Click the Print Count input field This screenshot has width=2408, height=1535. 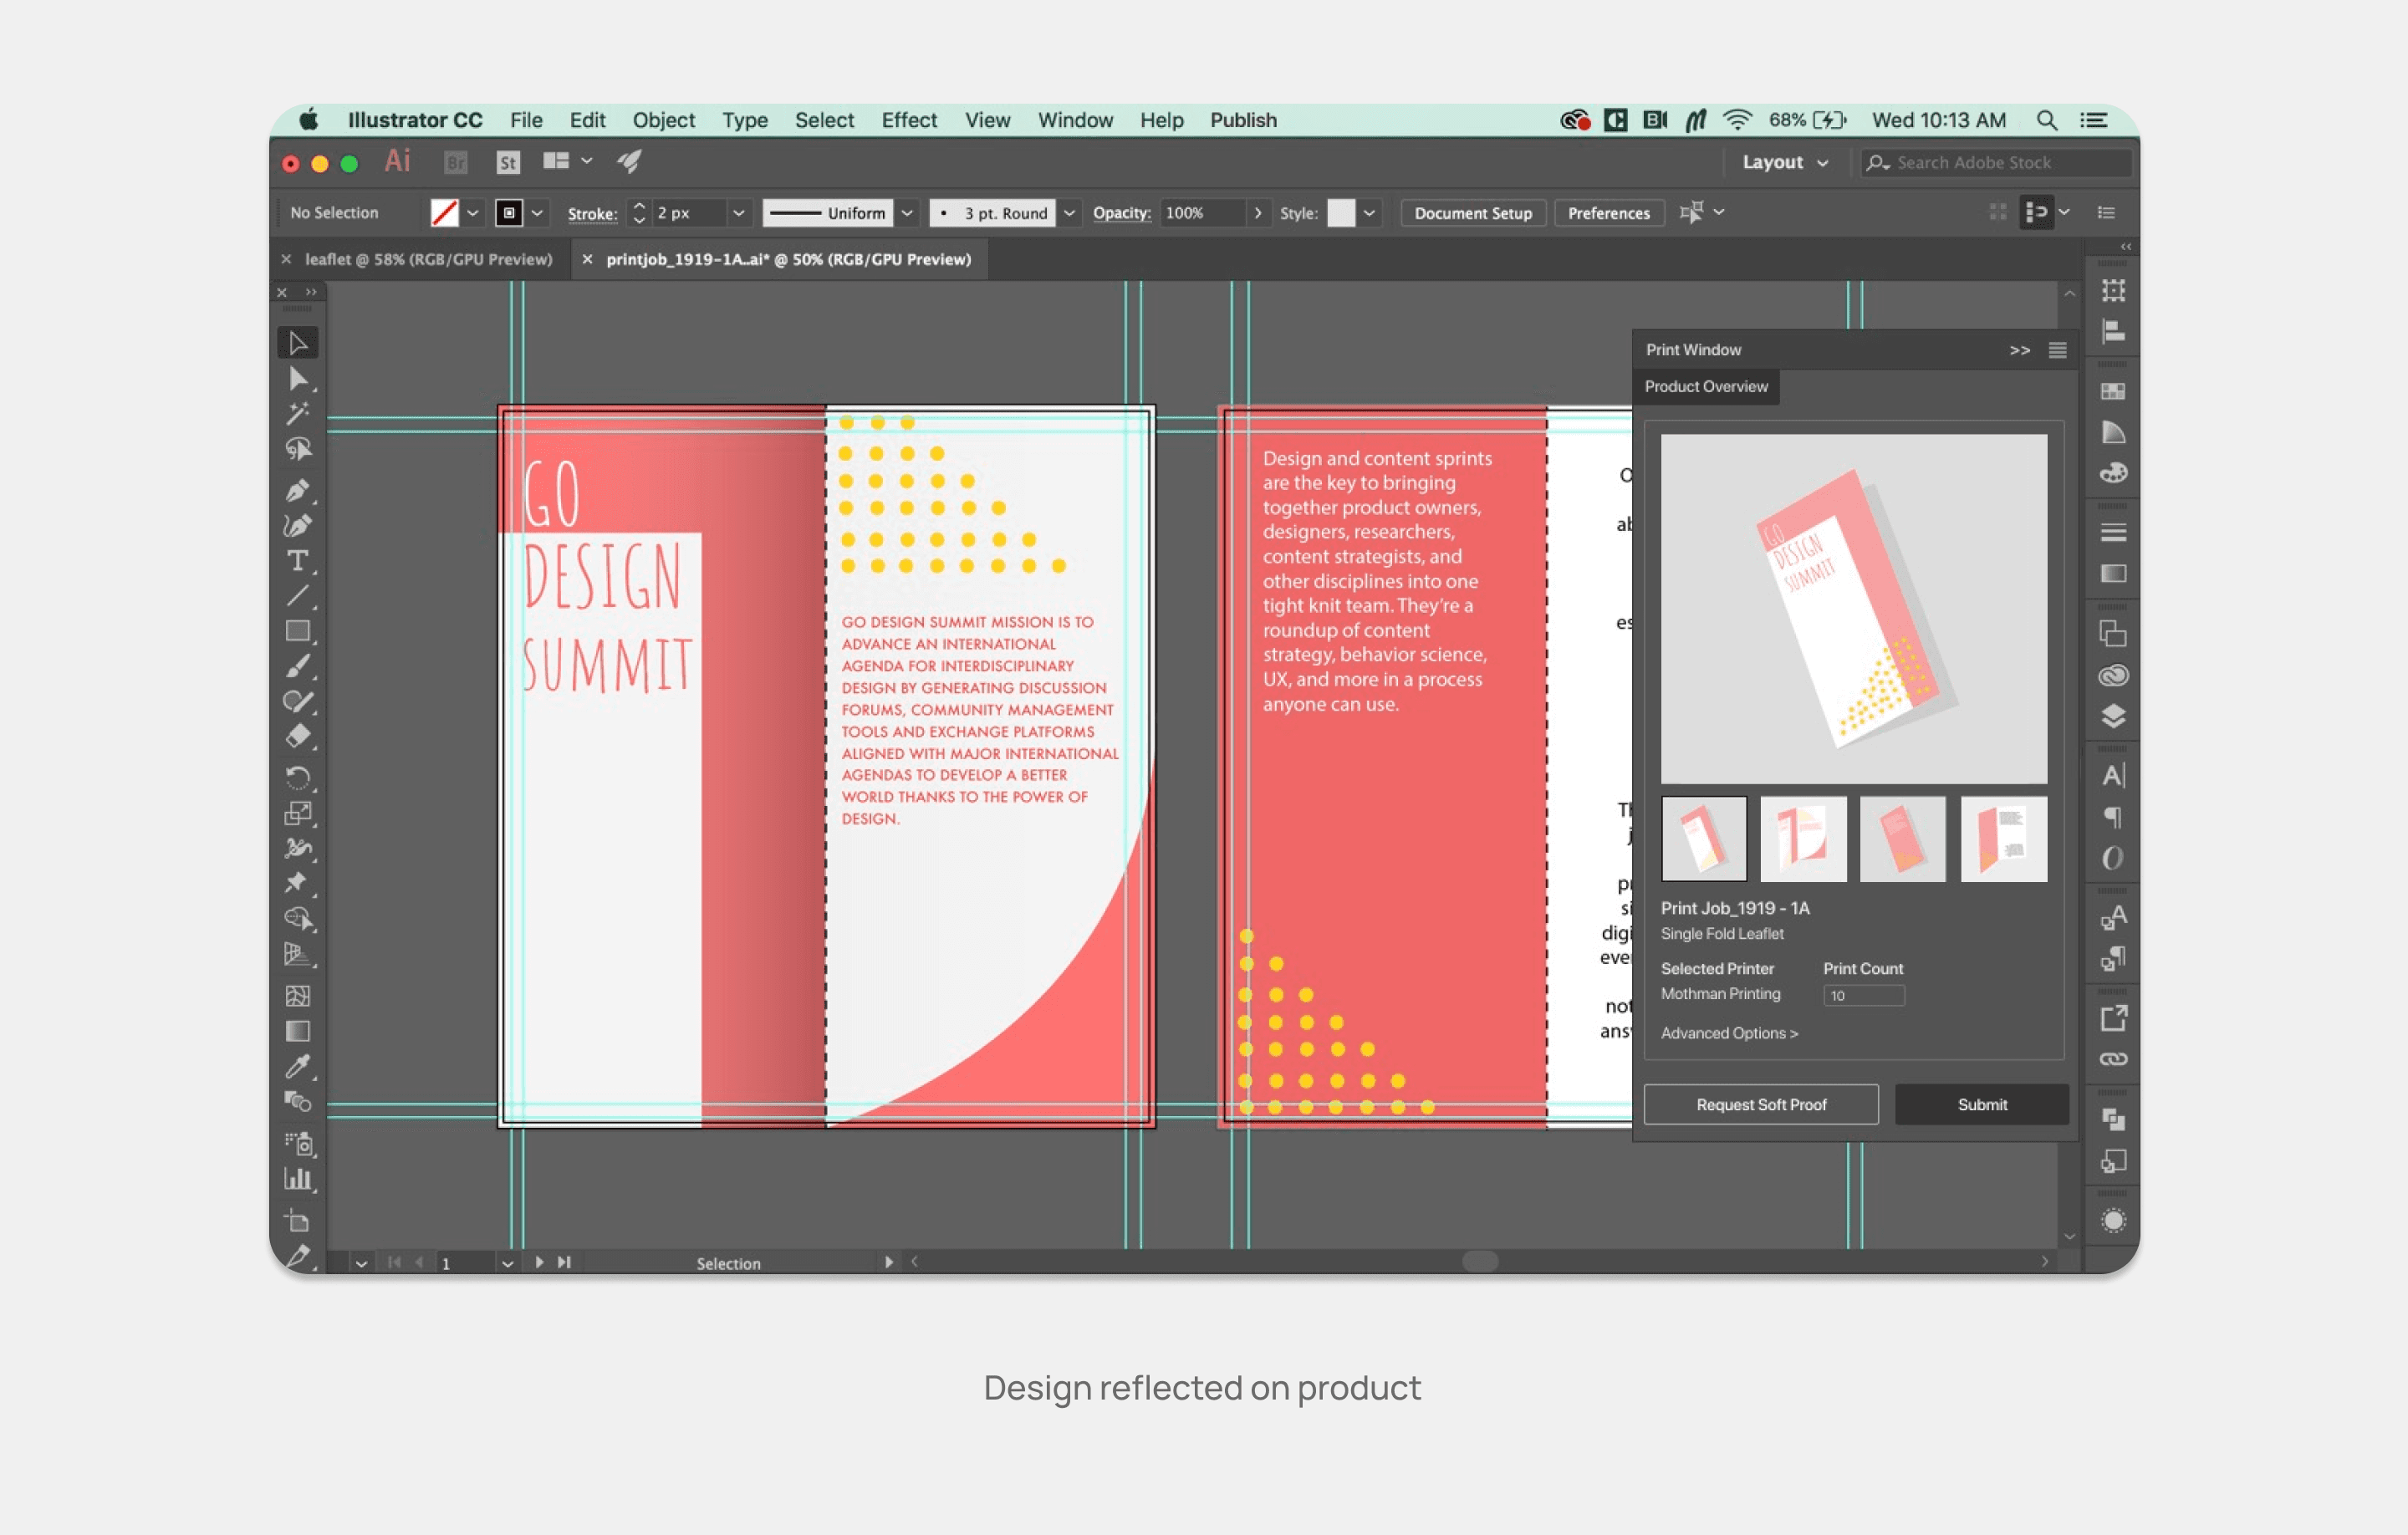point(1863,995)
